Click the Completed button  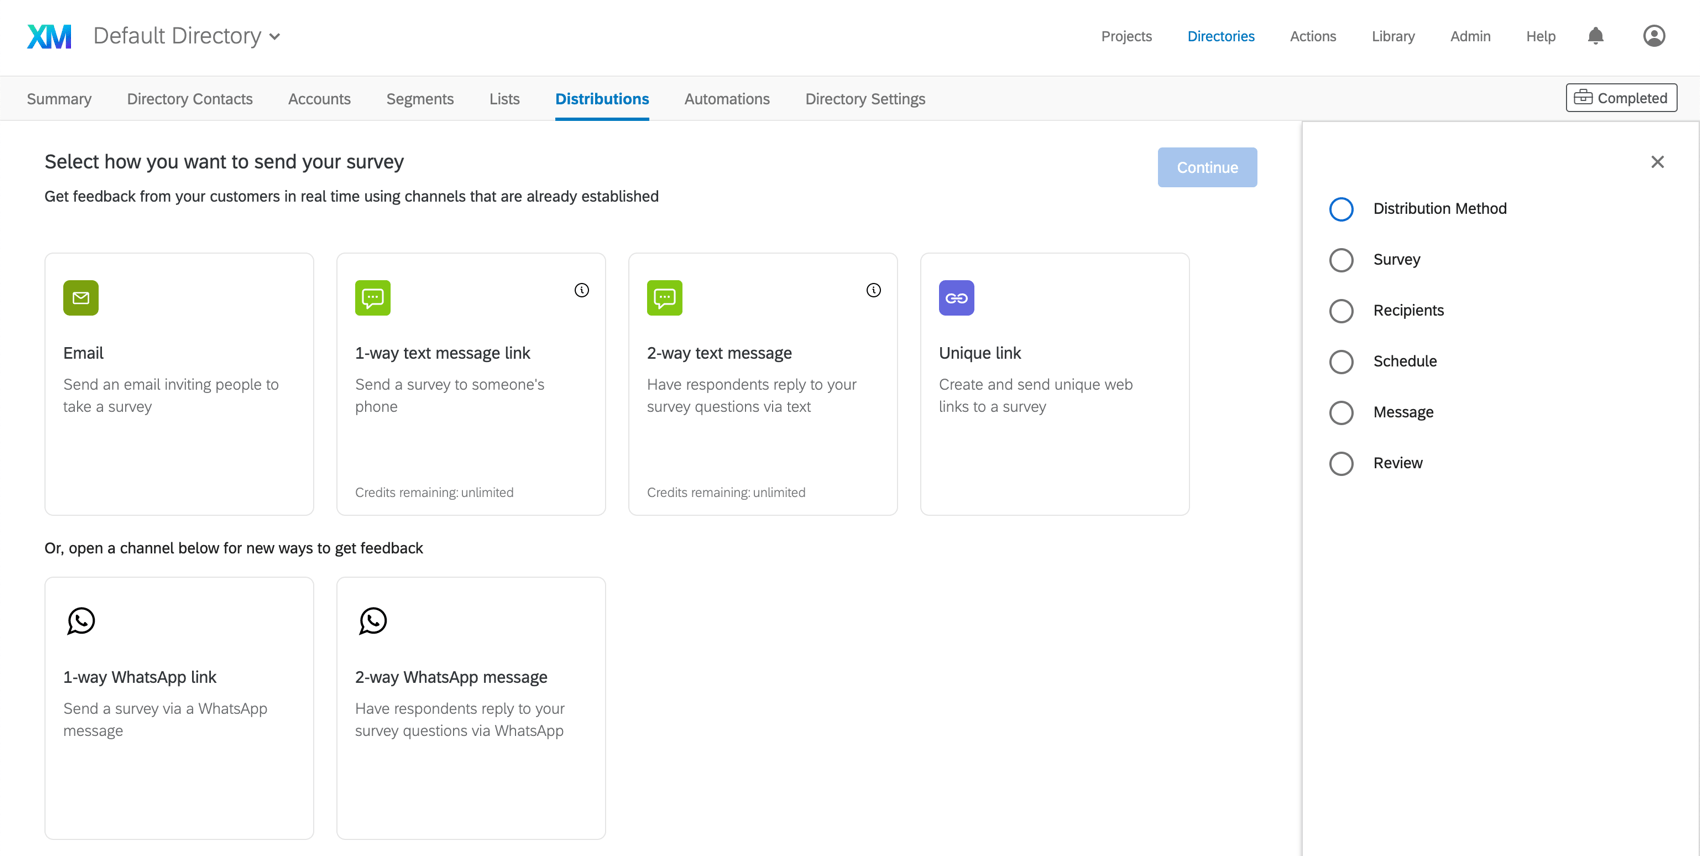coord(1621,98)
